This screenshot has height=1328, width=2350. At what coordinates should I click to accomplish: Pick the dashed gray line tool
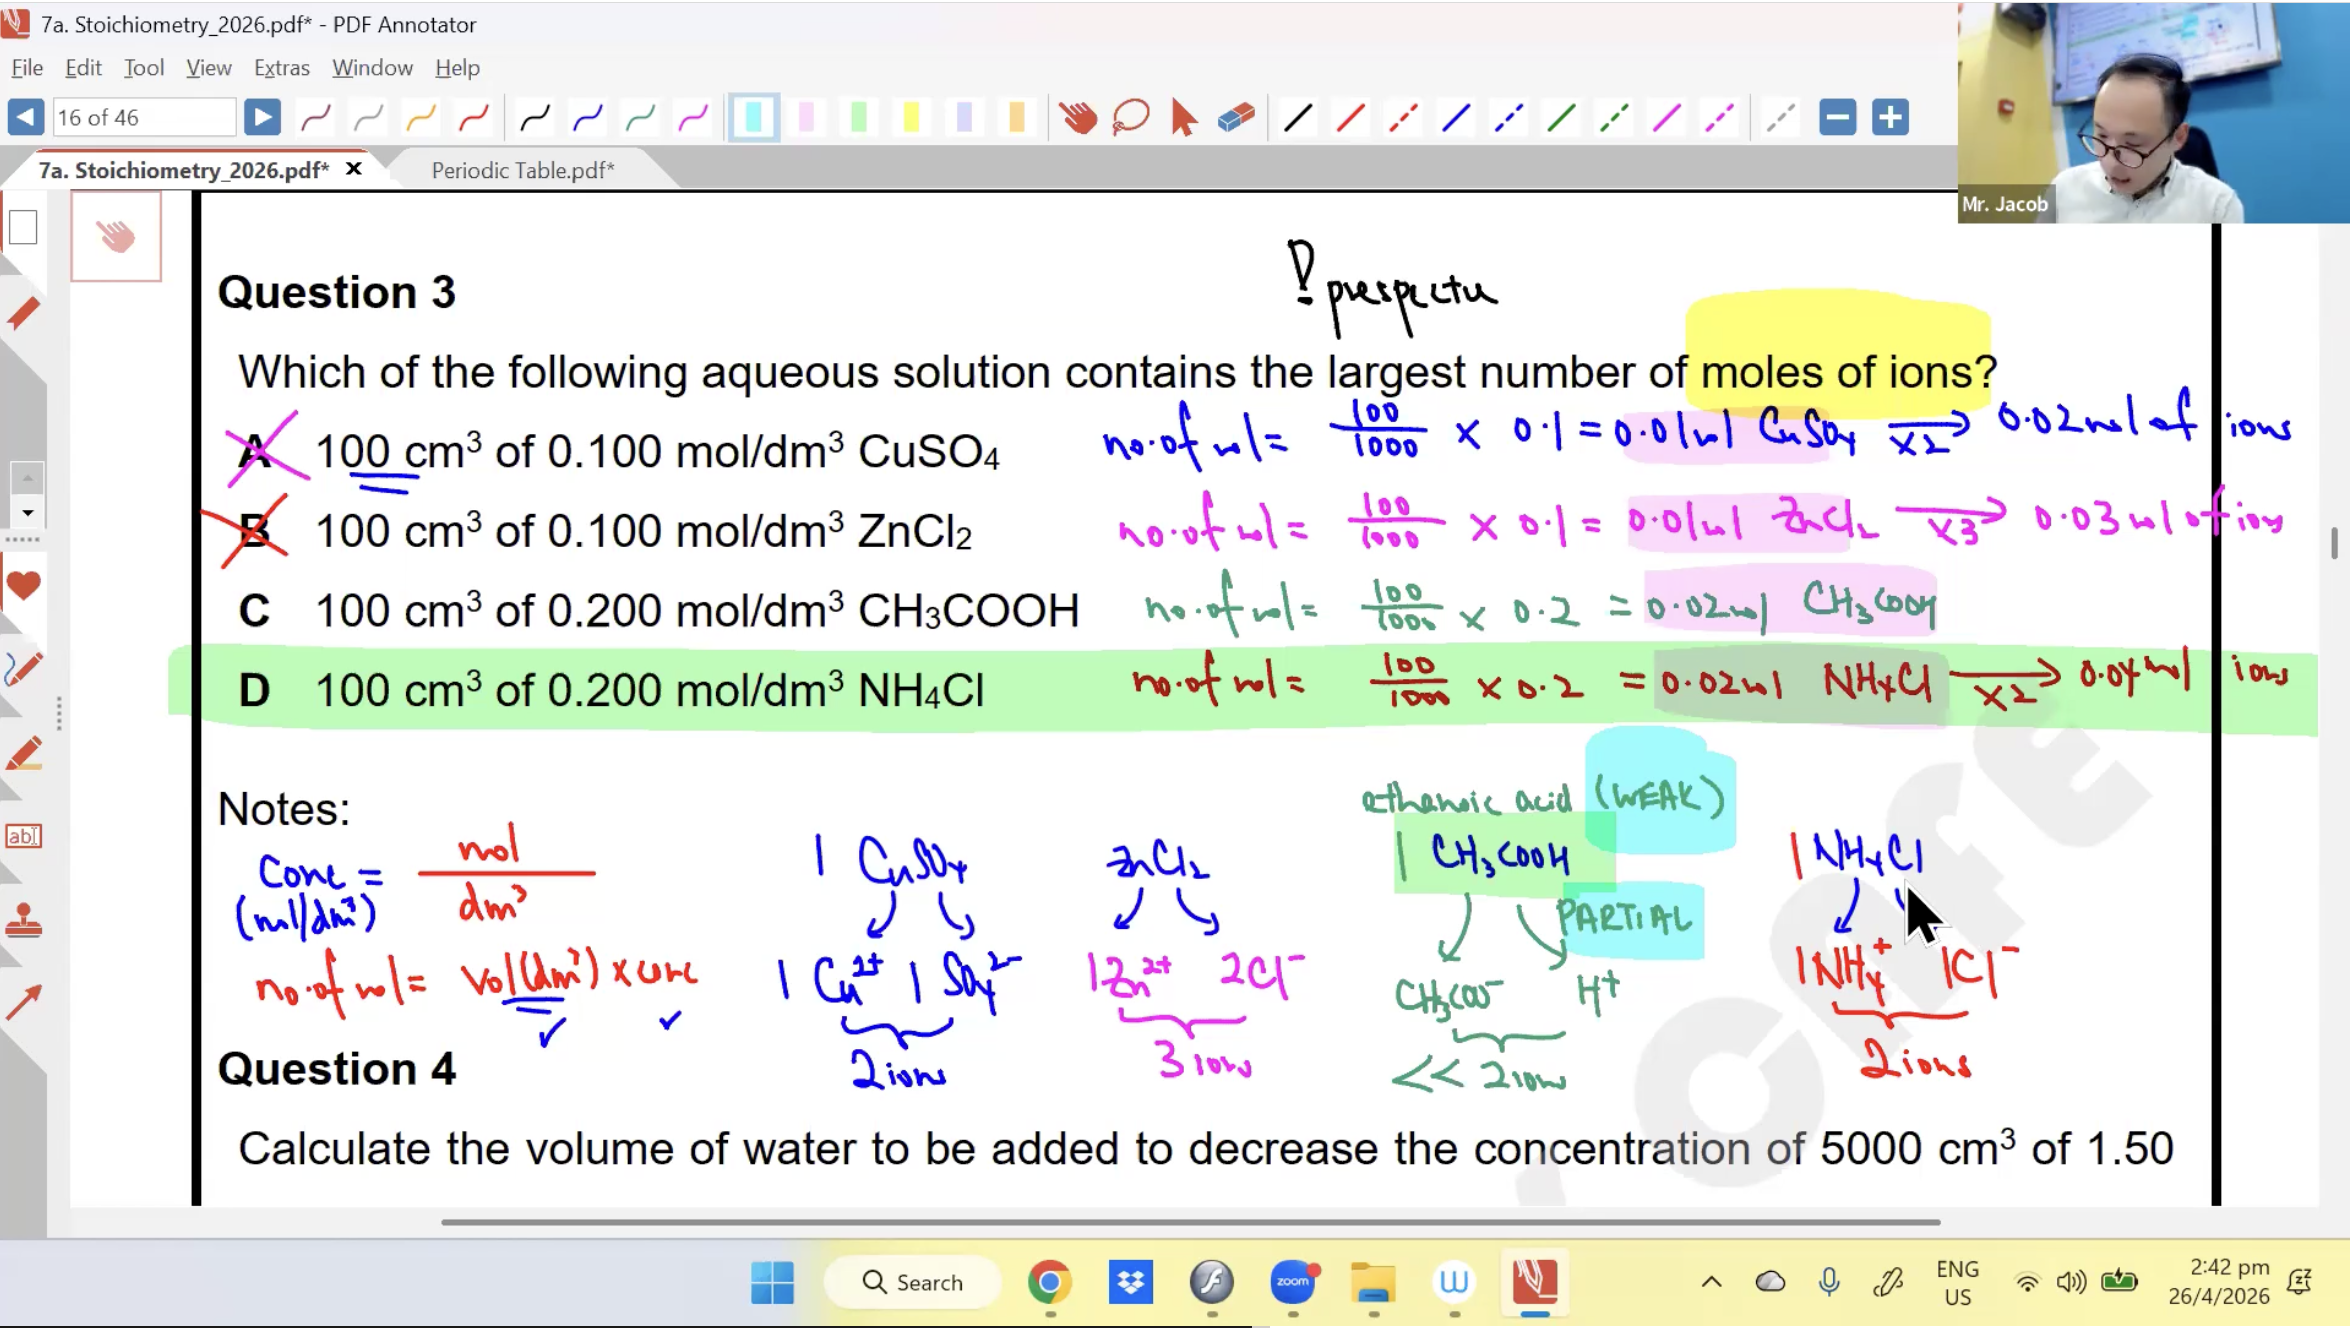[x=1780, y=118]
